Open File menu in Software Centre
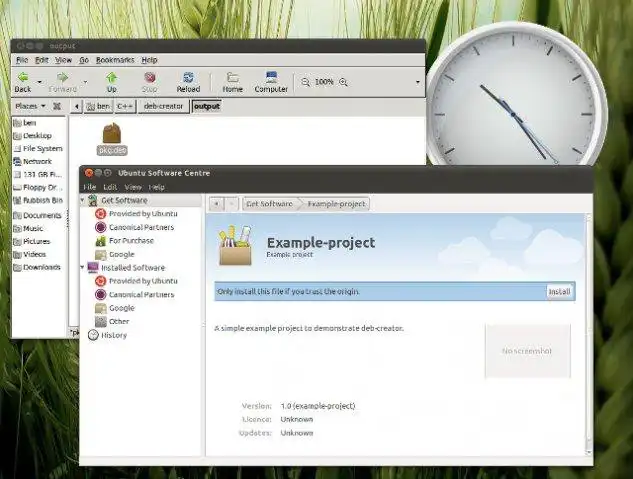The image size is (633, 479). point(90,187)
